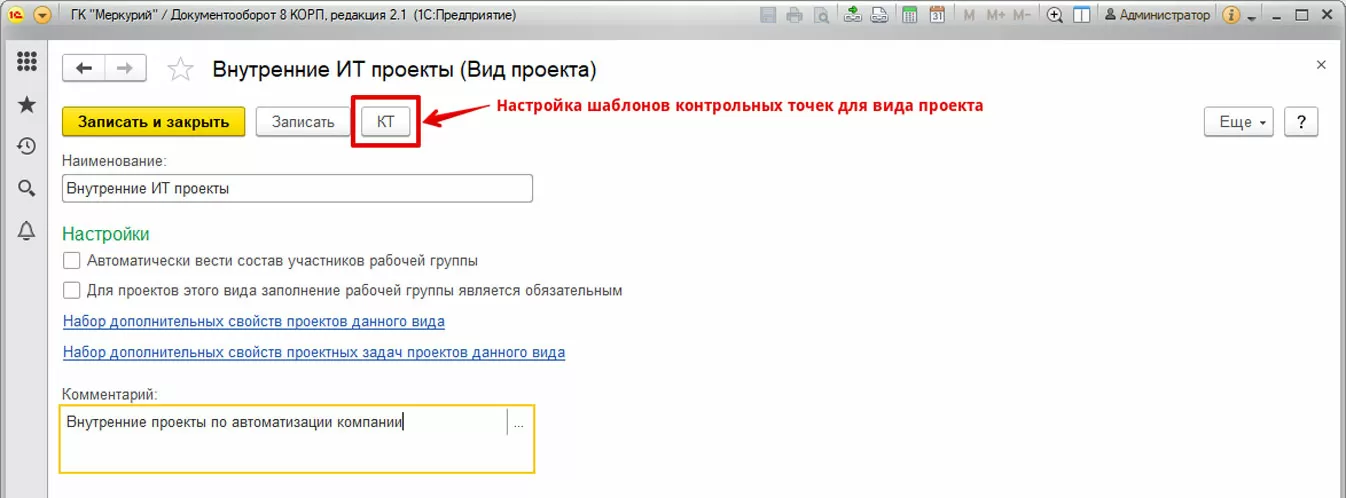Open additional project task properties link
Image resolution: width=1346 pixels, height=498 pixels.
[314, 353]
